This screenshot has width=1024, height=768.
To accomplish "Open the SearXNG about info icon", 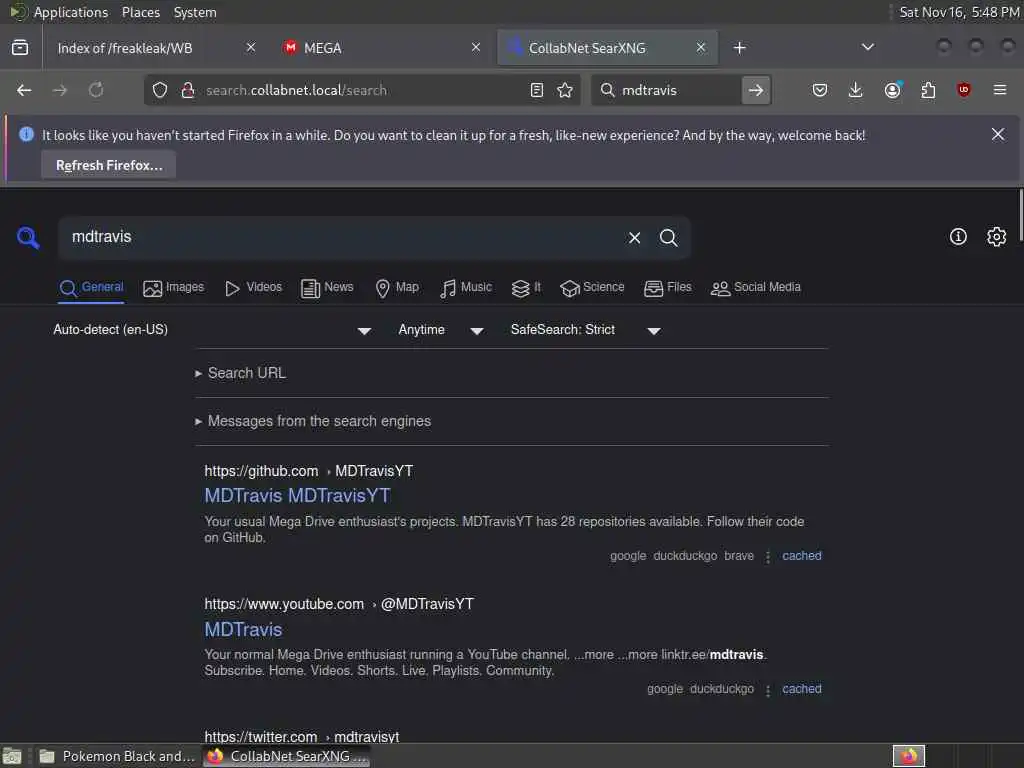I will (x=958, y=236).
